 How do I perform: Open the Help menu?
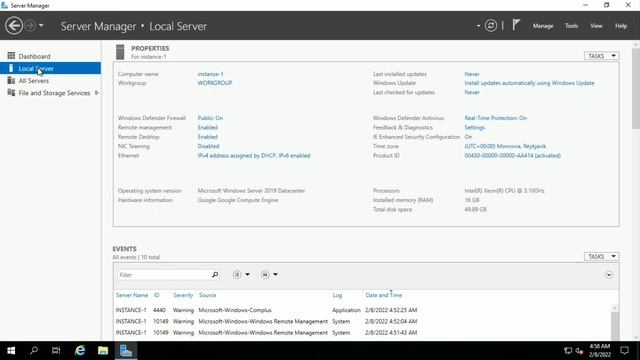(x=621, y=26)
